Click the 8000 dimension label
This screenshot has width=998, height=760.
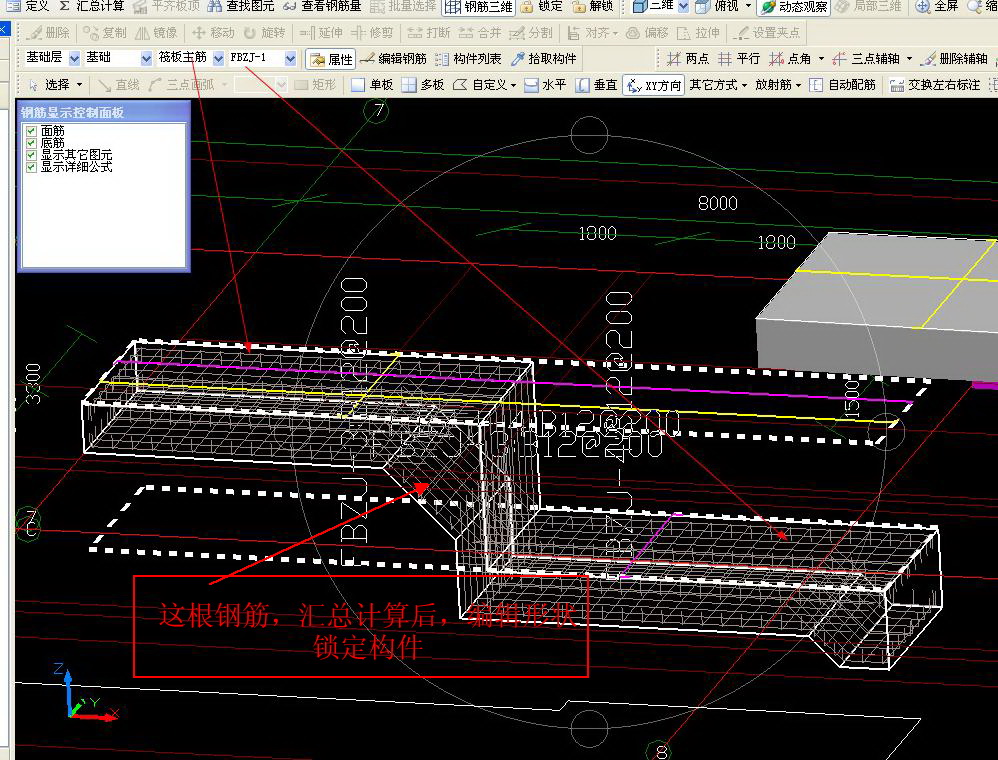point(718,203)
